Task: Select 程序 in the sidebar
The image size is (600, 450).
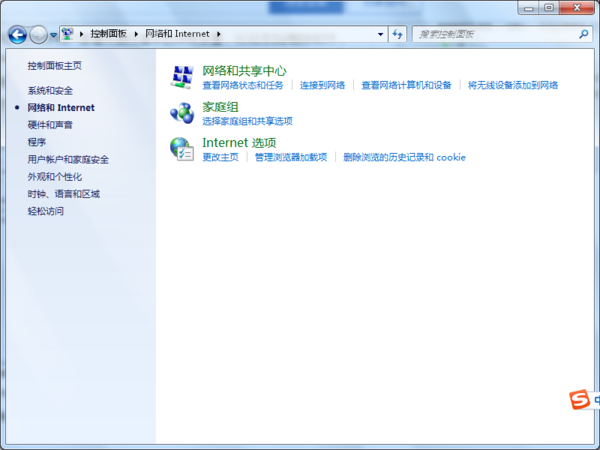Action: (x=37, y=142)
